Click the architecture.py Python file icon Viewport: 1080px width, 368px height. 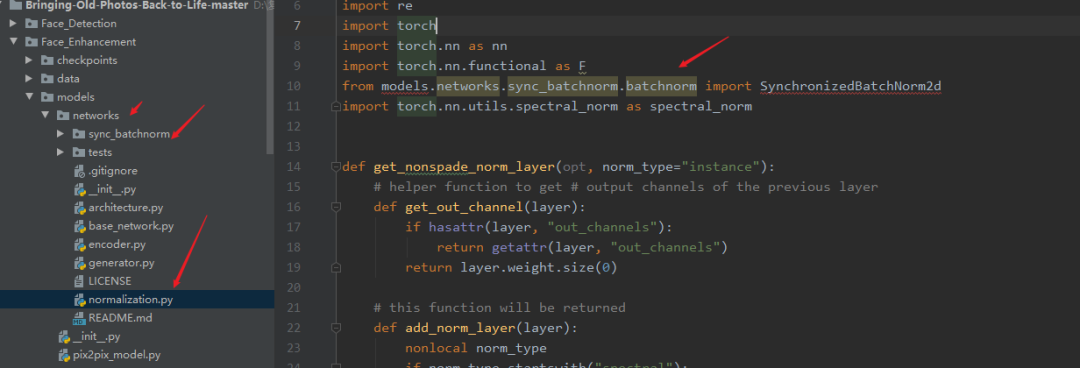click(x=79, y=207)
